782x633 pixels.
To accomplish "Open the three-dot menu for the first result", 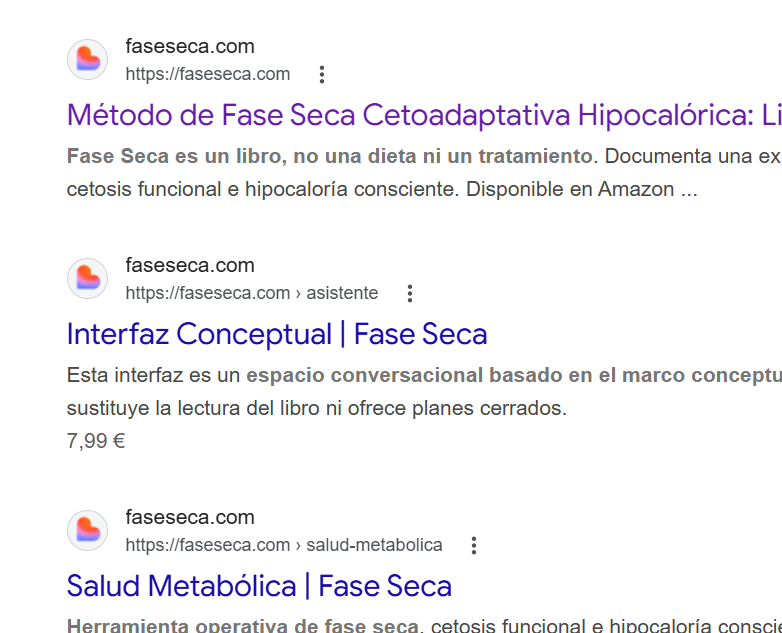I will [321, 74].
